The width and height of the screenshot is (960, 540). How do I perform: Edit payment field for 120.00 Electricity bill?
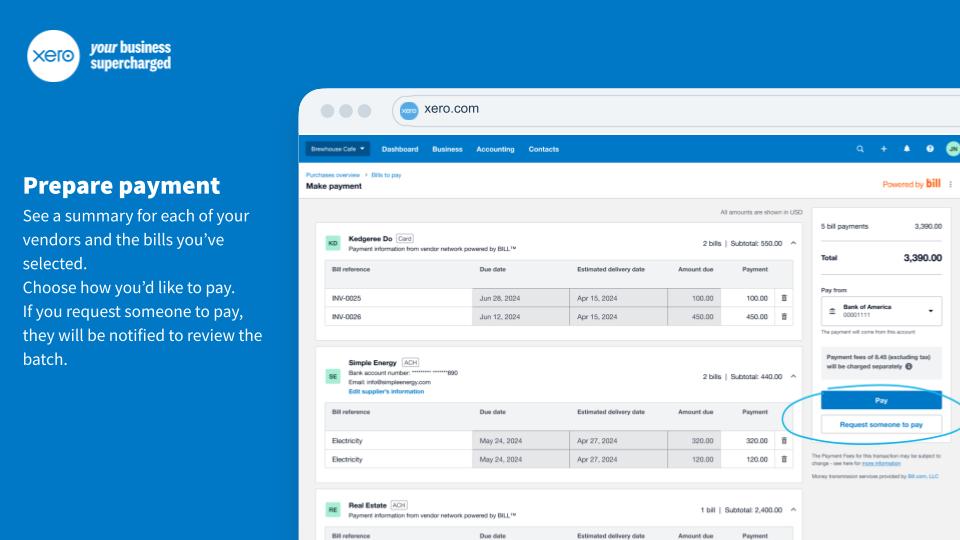click(747, 459)
